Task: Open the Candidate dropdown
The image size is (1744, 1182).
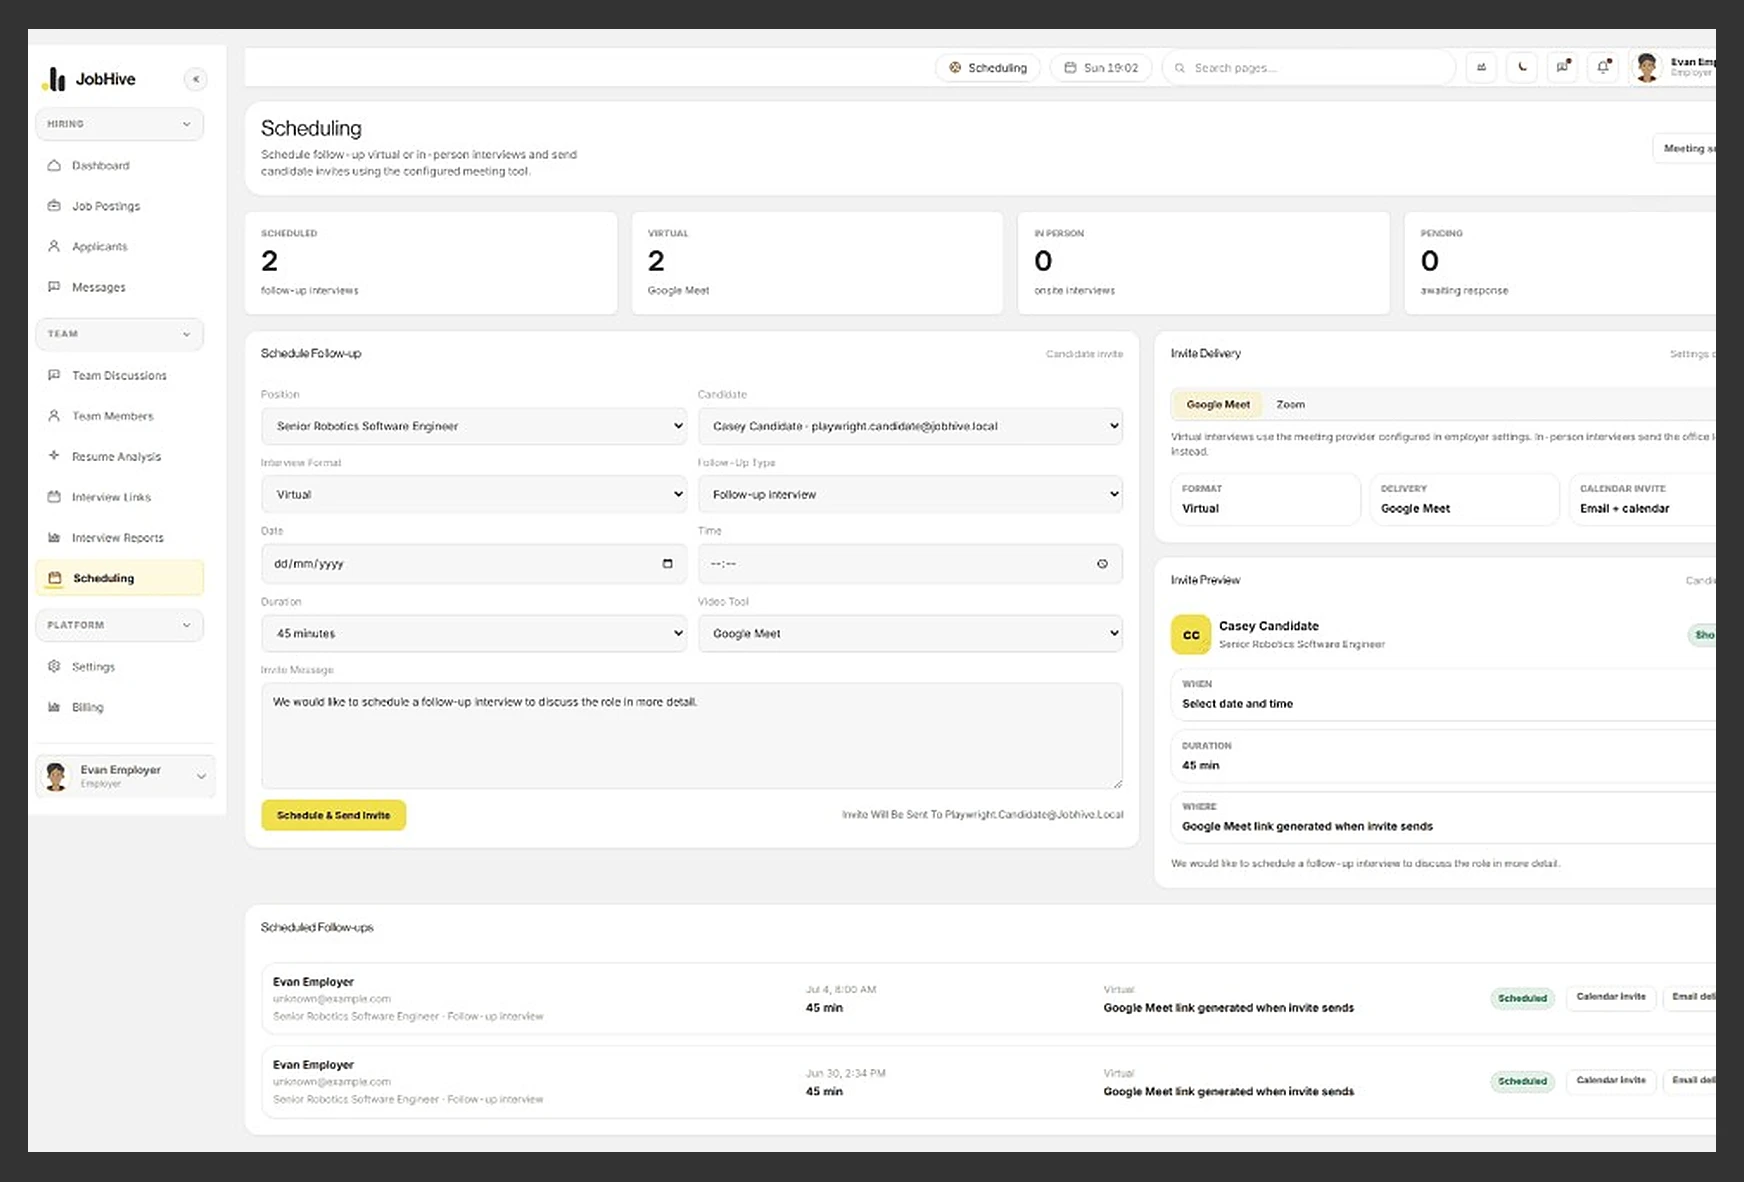Action: coord(910,426)
